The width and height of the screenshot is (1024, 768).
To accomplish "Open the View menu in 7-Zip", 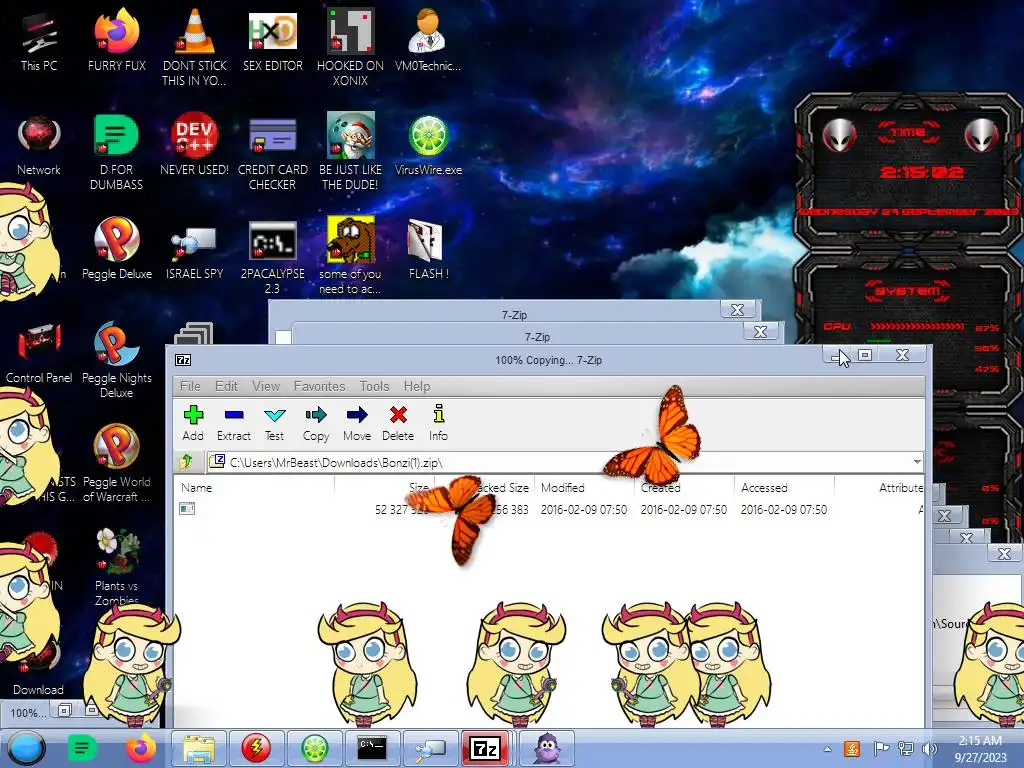I will click(x=266, y=386).
